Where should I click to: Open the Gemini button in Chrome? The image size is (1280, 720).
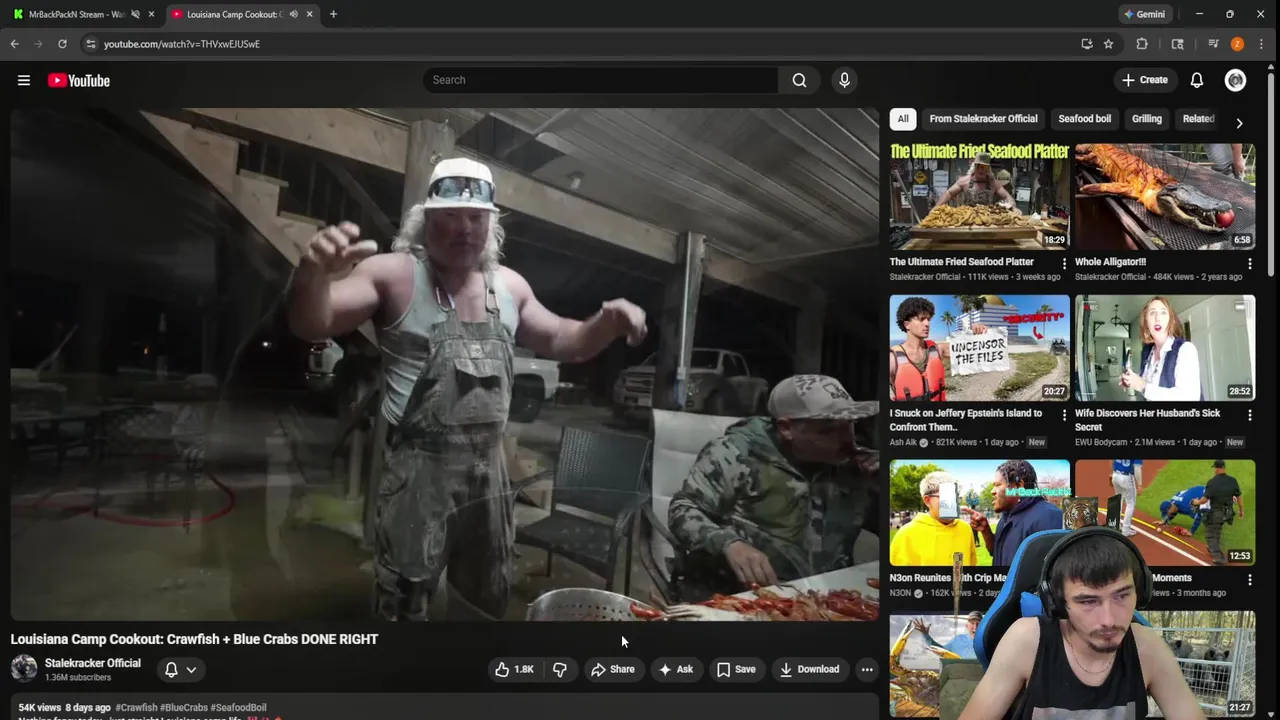[x=1144, y=14]
